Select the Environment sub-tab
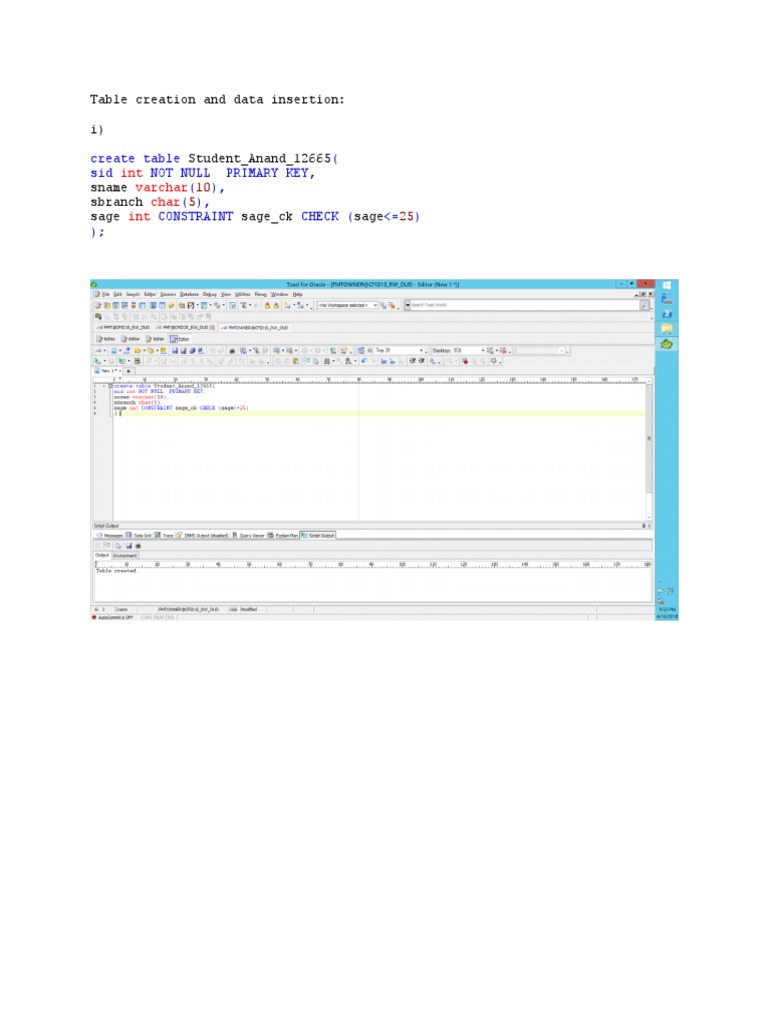 (125, 556)
